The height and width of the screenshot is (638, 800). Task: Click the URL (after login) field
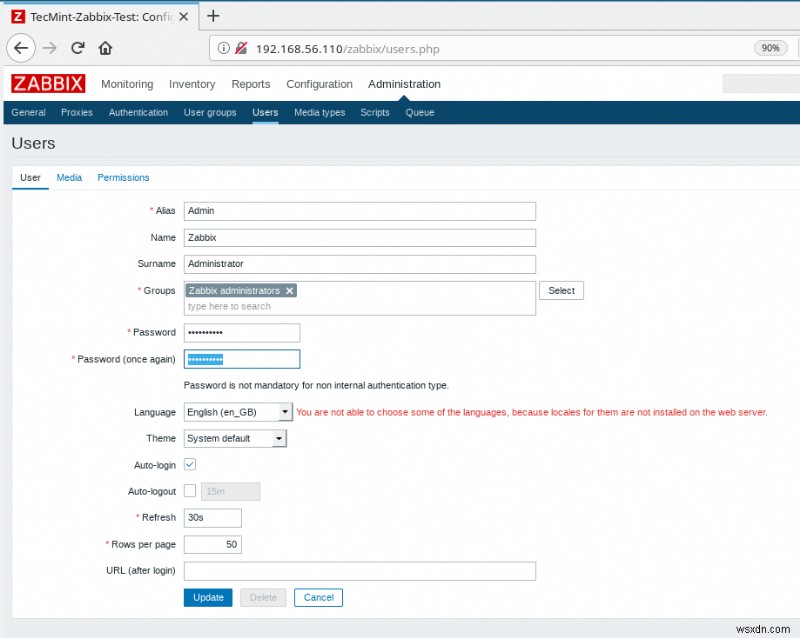pyautogui.click(x=360, y=571)
